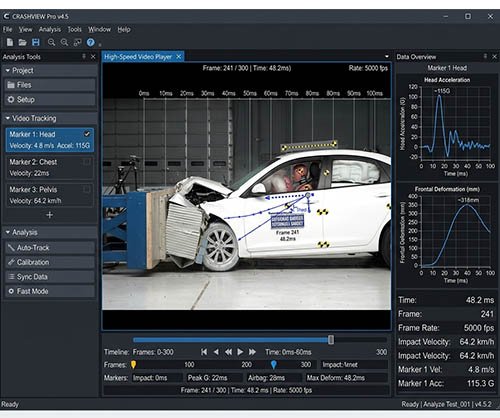
Task: Start Auto-Track analysis
Action: (x=50, y=248)
